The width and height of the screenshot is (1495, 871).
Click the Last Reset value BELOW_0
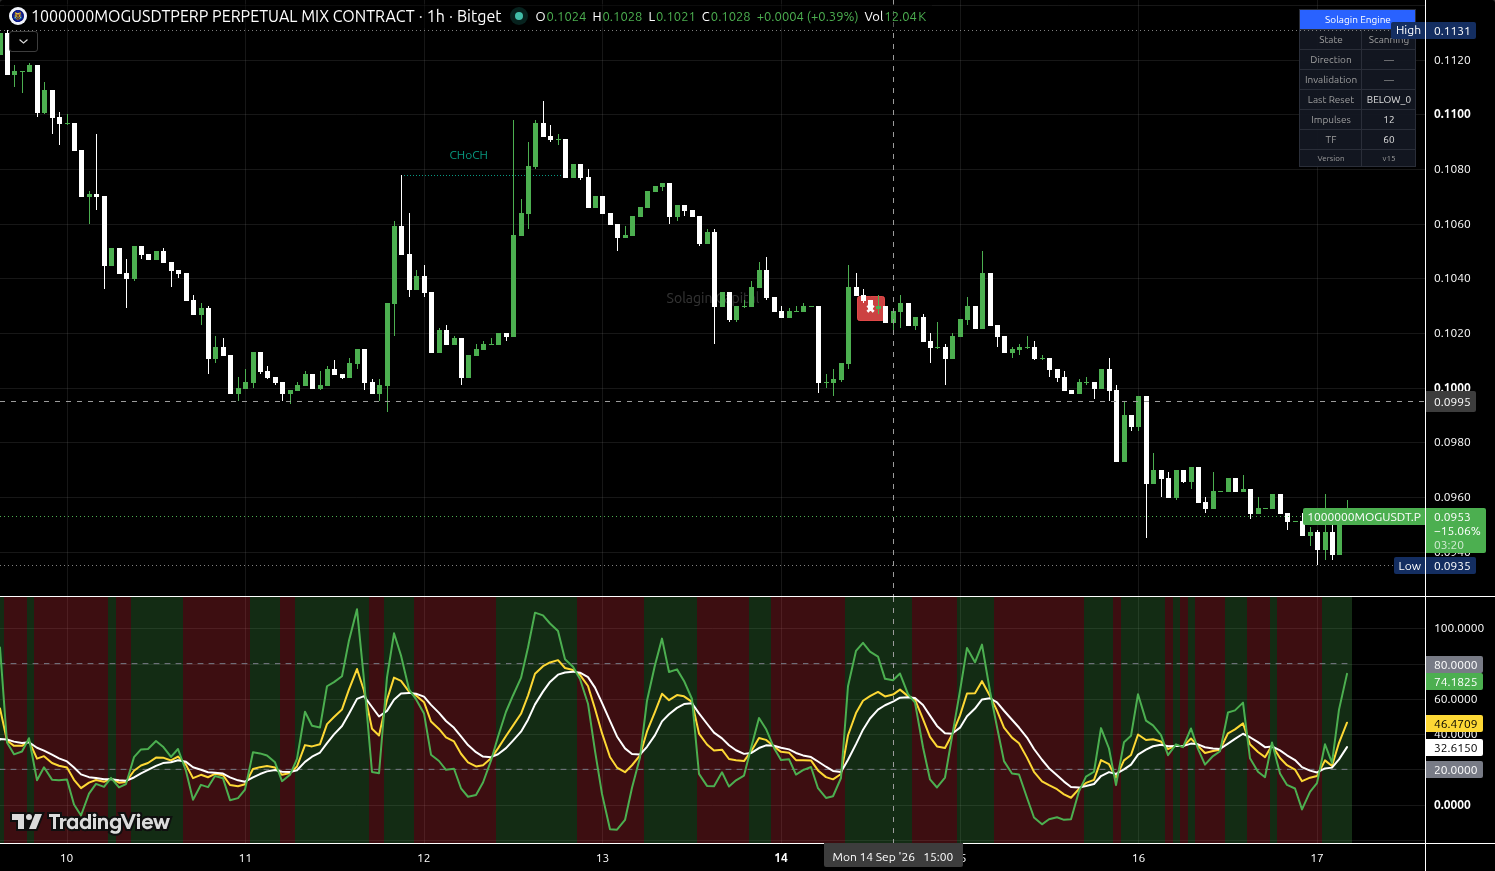click(x=1388, y=100)
